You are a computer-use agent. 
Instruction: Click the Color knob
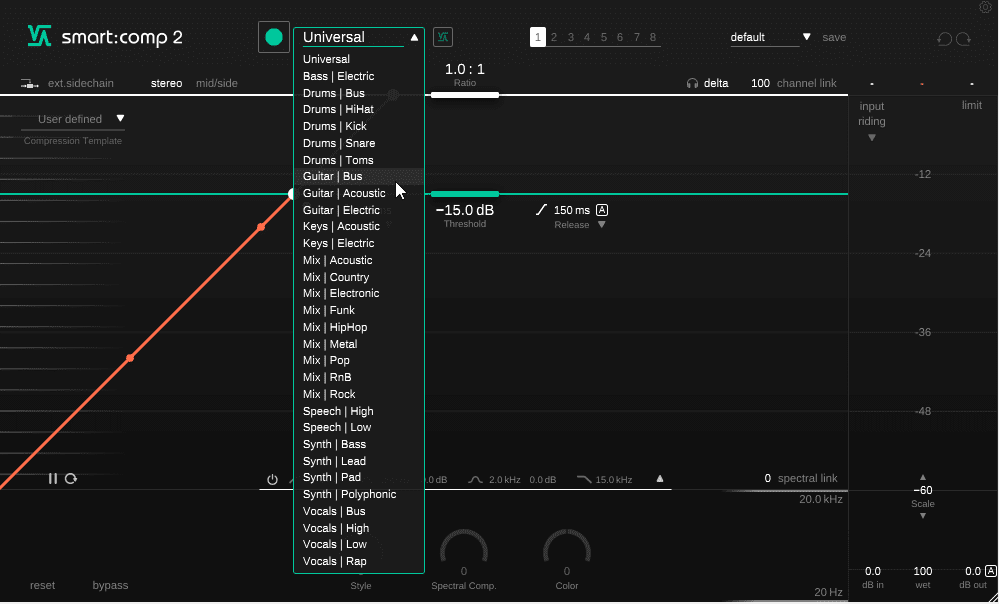[x=566, y=550]
